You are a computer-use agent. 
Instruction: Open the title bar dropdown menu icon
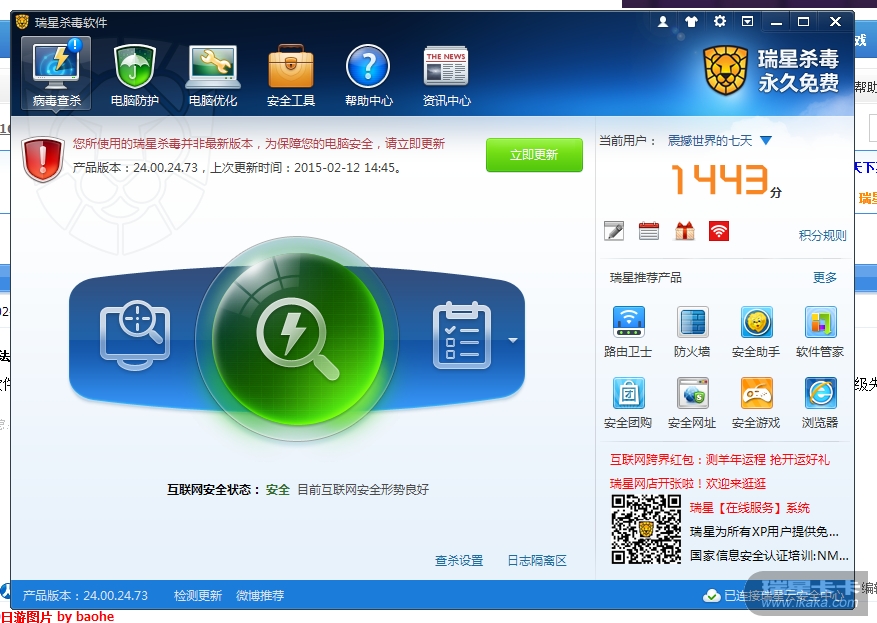(747, 22)
